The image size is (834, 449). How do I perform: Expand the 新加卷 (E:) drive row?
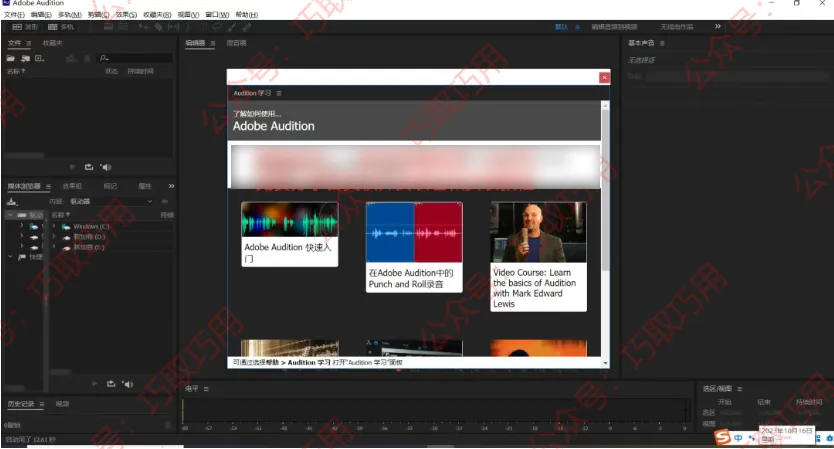(x=54, y=247)
